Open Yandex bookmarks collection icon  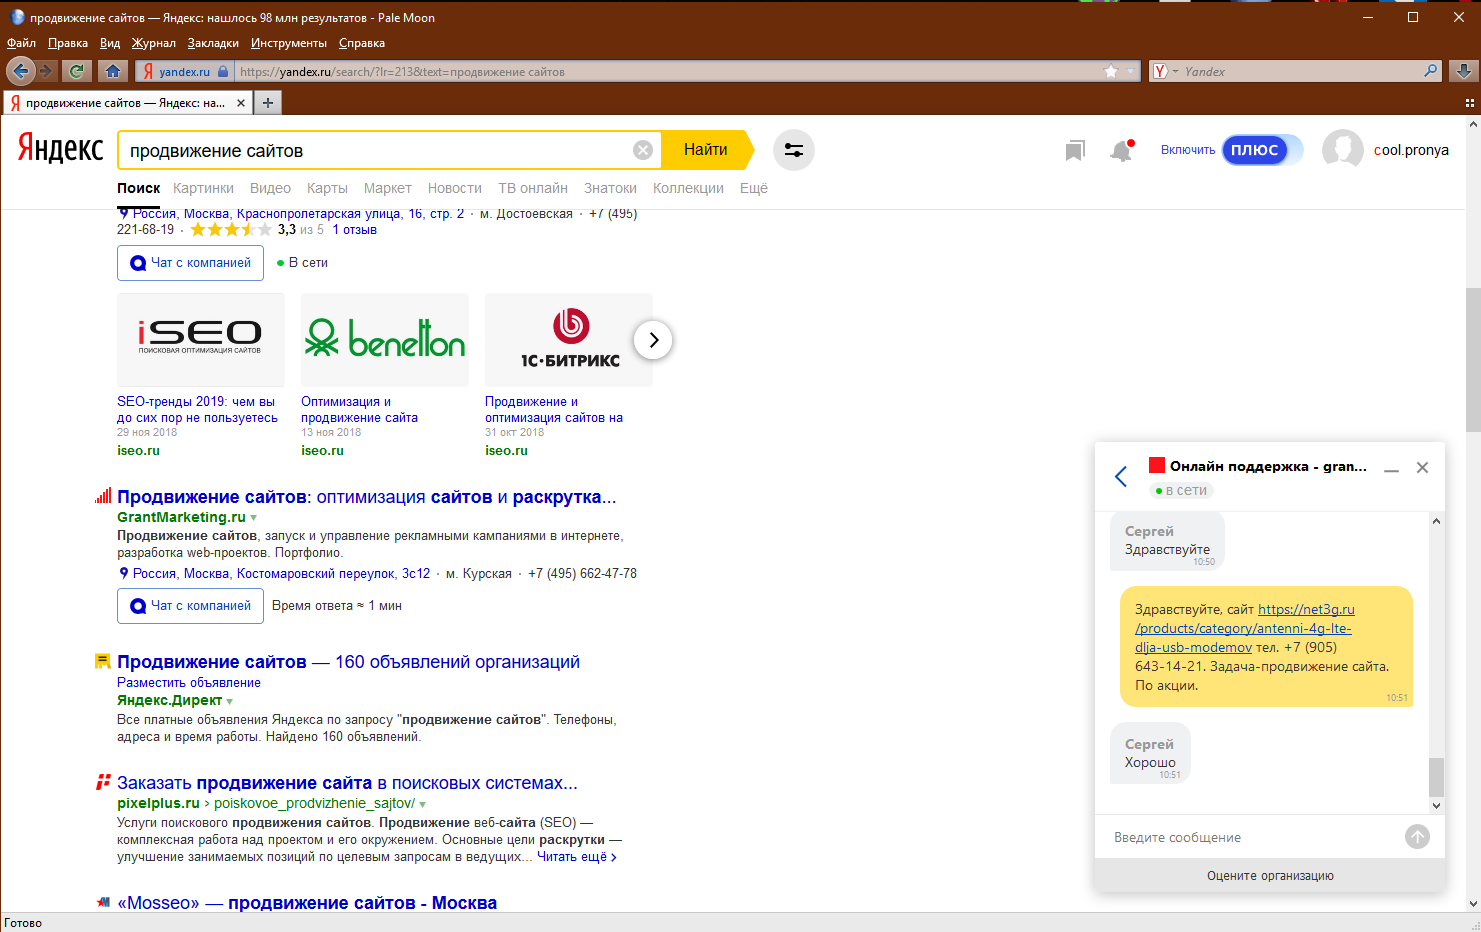click(x=1075, y=150)
